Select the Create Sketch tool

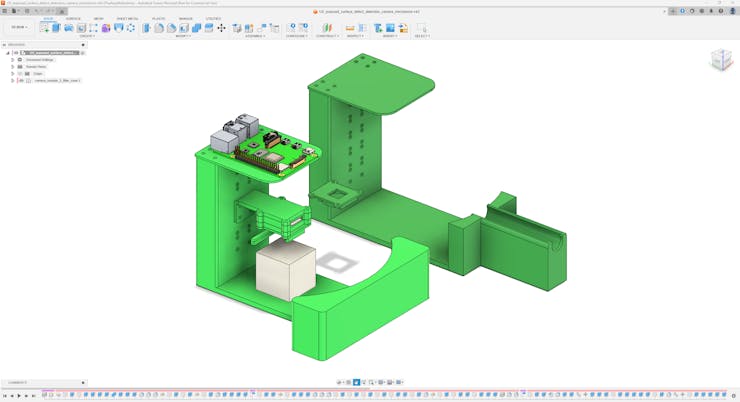[44, 28]
